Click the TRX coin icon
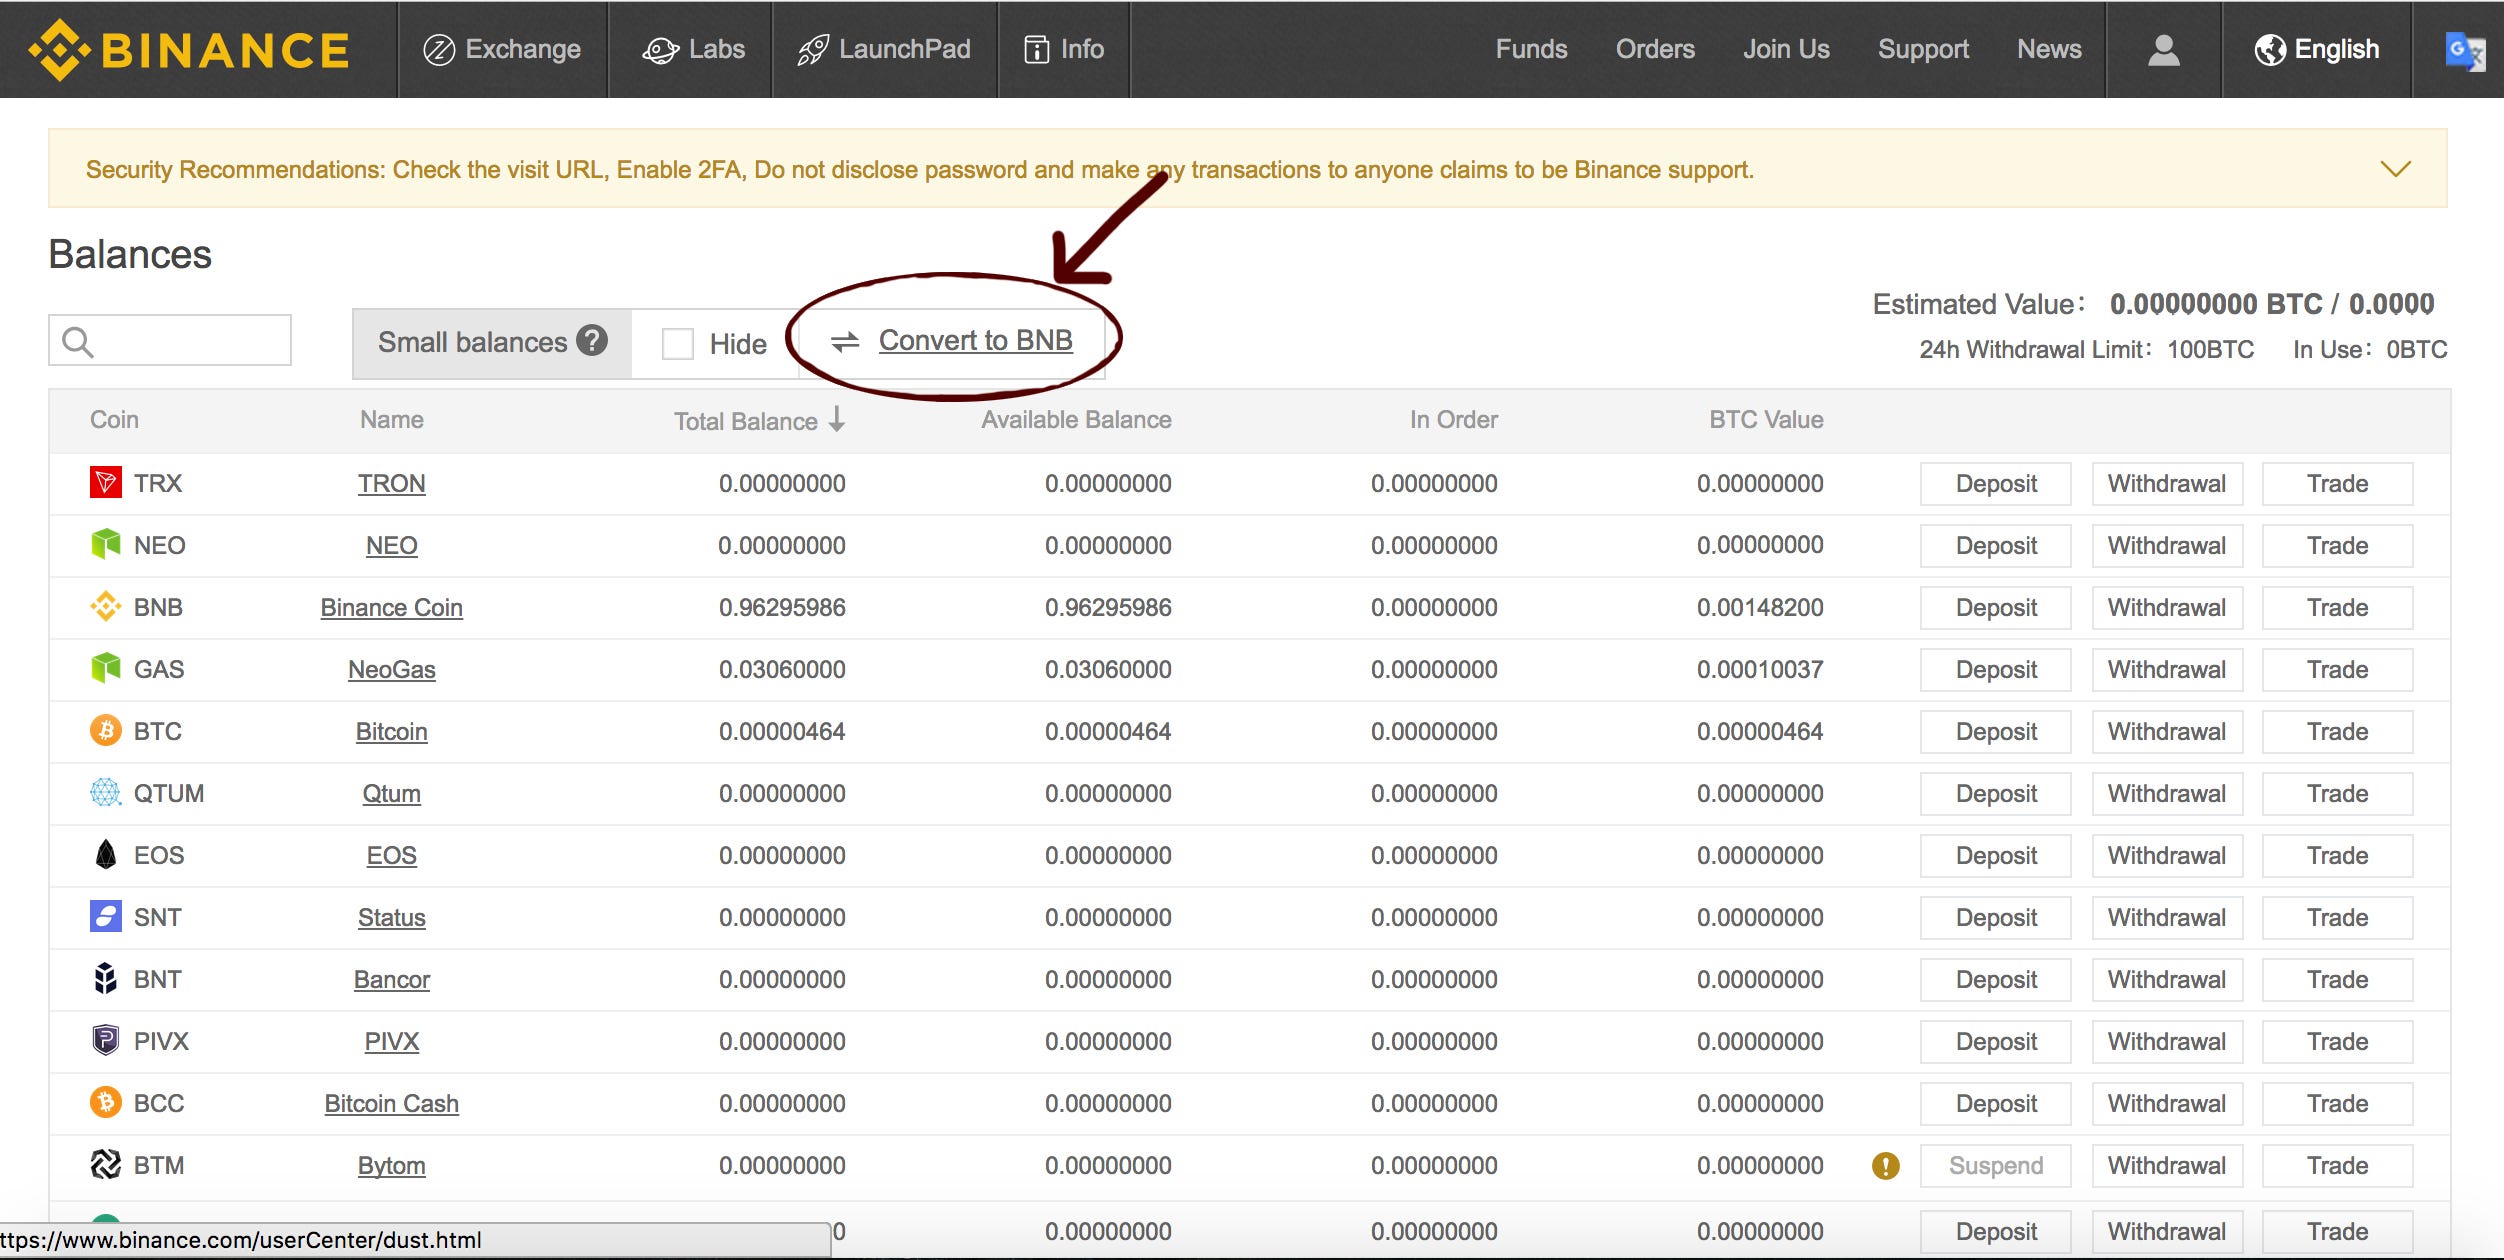 105,483
